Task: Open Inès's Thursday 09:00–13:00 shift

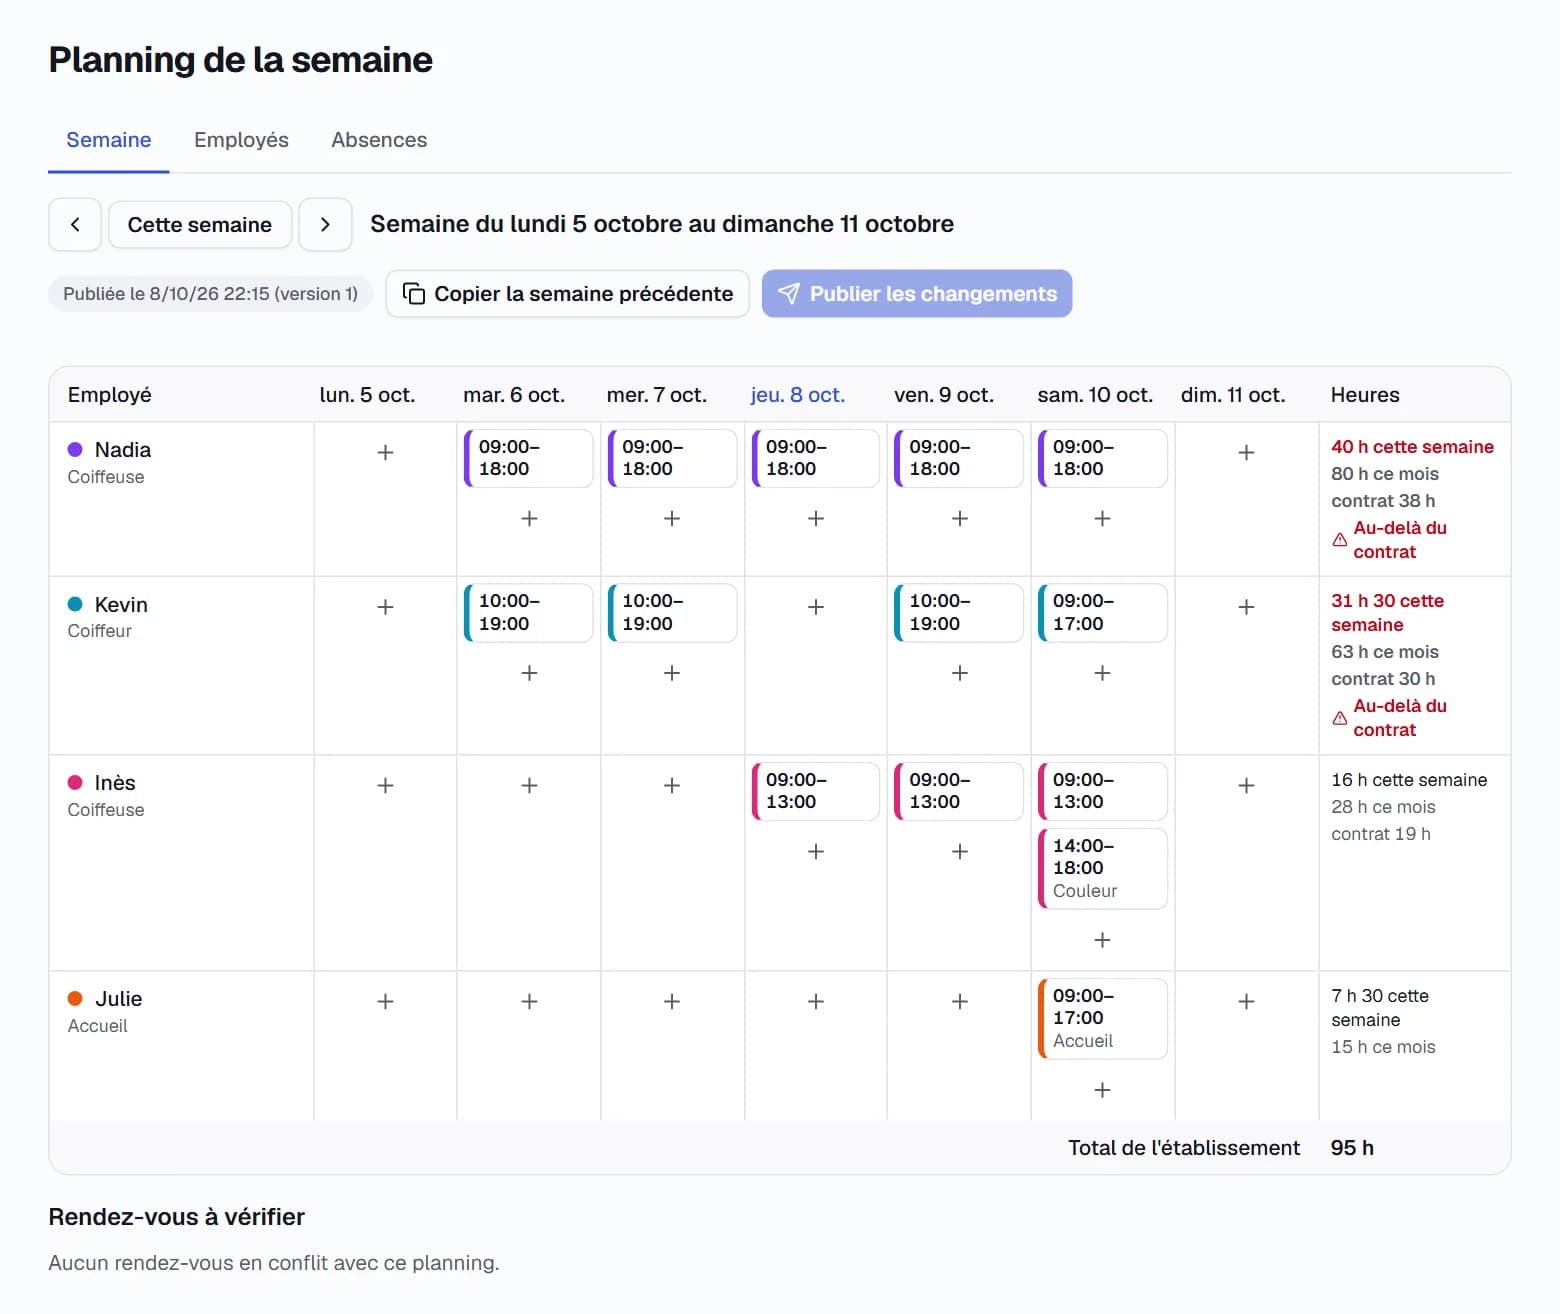Action: (x=816, y=791)
